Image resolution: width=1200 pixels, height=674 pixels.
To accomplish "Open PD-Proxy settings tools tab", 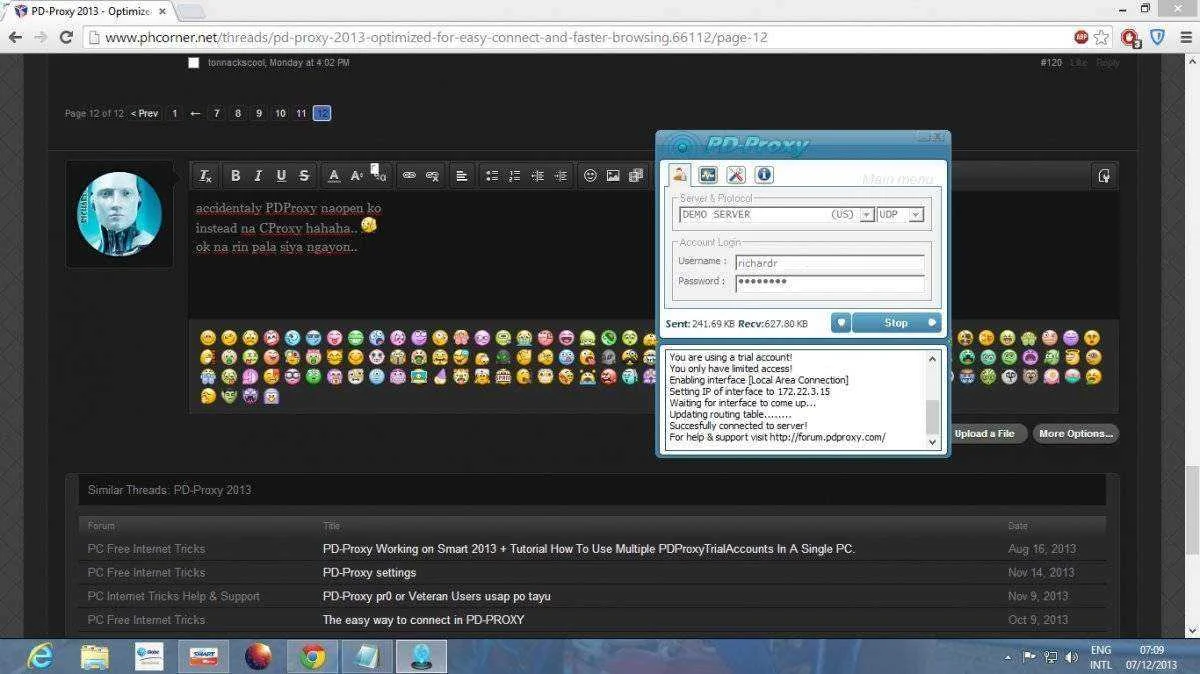I will coord(736,174).
